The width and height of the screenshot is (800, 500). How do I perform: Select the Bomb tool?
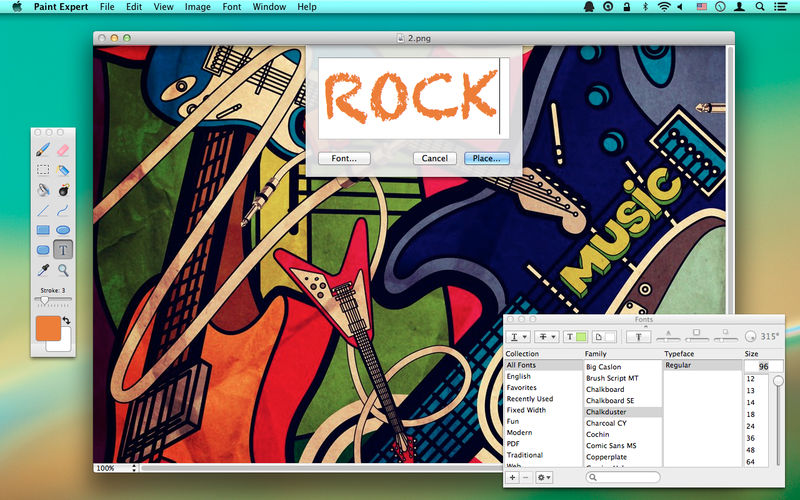tap(63, 190)
